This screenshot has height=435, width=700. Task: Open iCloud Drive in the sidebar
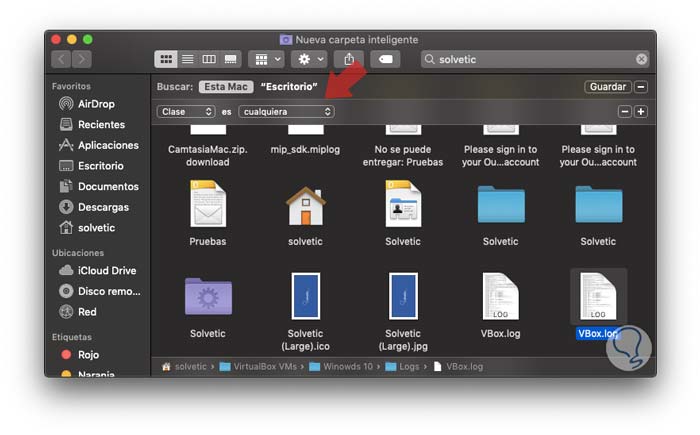click(98, 271)
